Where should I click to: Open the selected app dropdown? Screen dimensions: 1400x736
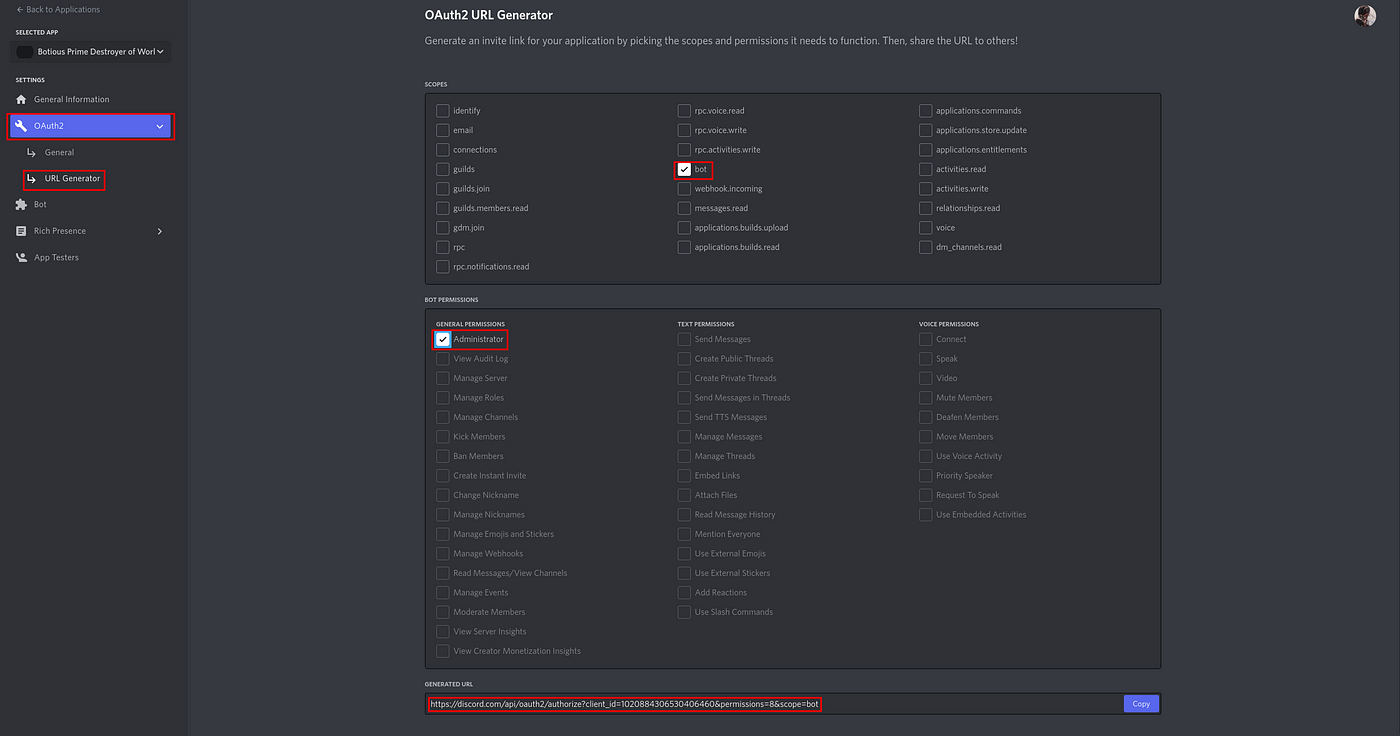coord(91,51)
